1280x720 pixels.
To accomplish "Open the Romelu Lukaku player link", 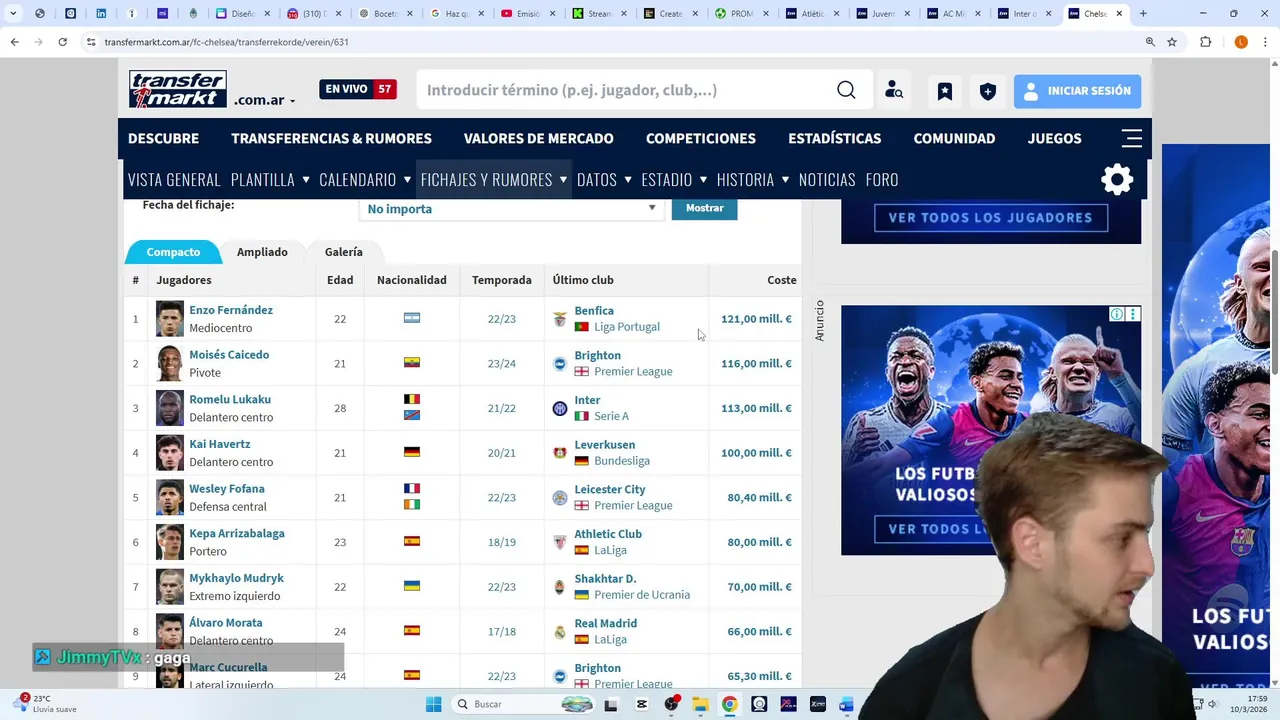I will (x=230, y=399).
